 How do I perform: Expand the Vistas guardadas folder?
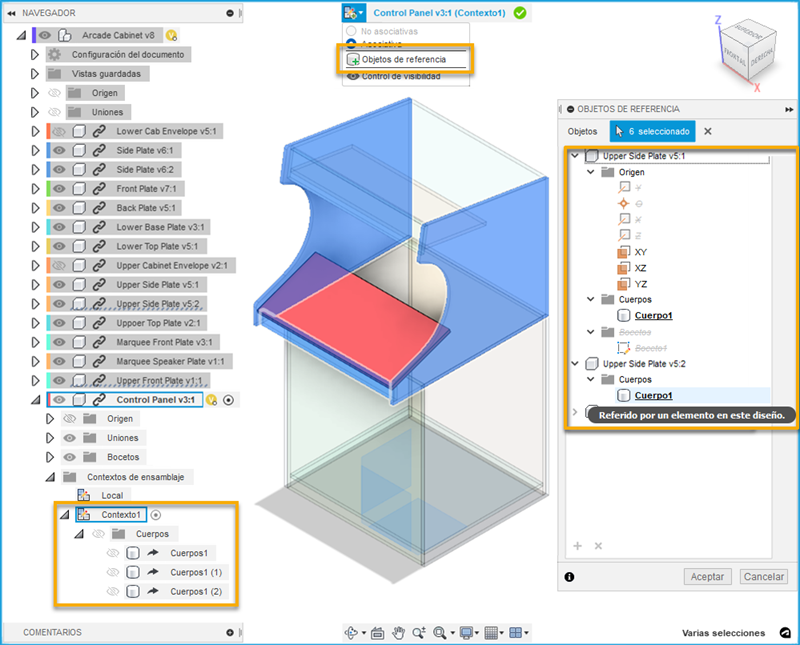click(x=35, y=74)
